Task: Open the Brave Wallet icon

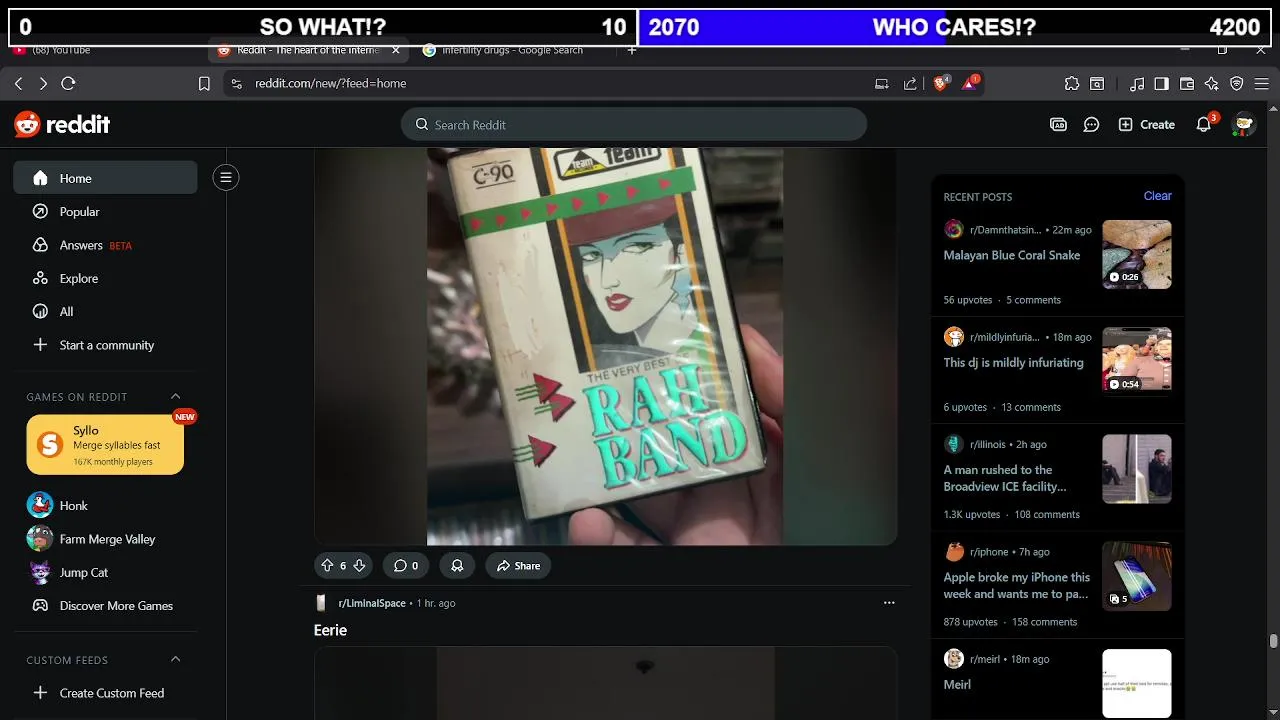Action: pyautogui.click(x=1187, y=84)
